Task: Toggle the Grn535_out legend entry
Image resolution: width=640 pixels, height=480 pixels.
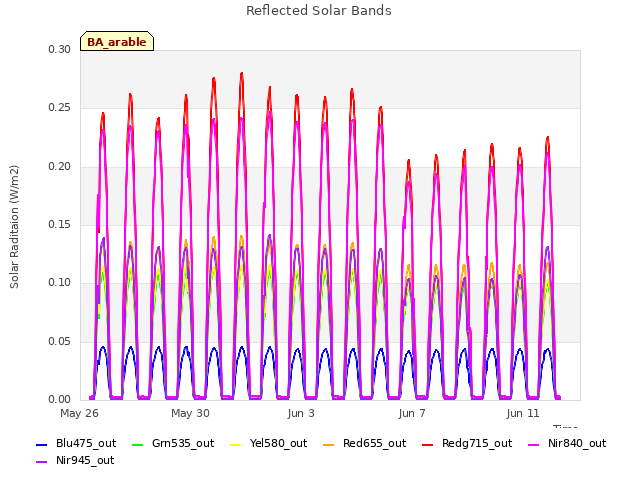Action: coord(173,444)
